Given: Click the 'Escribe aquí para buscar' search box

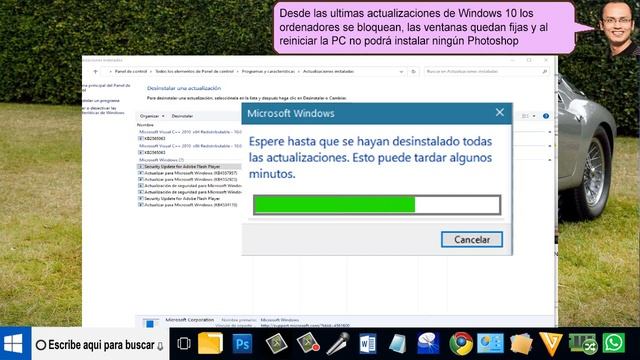Looking at the screenshot, I should coord(100,345).
